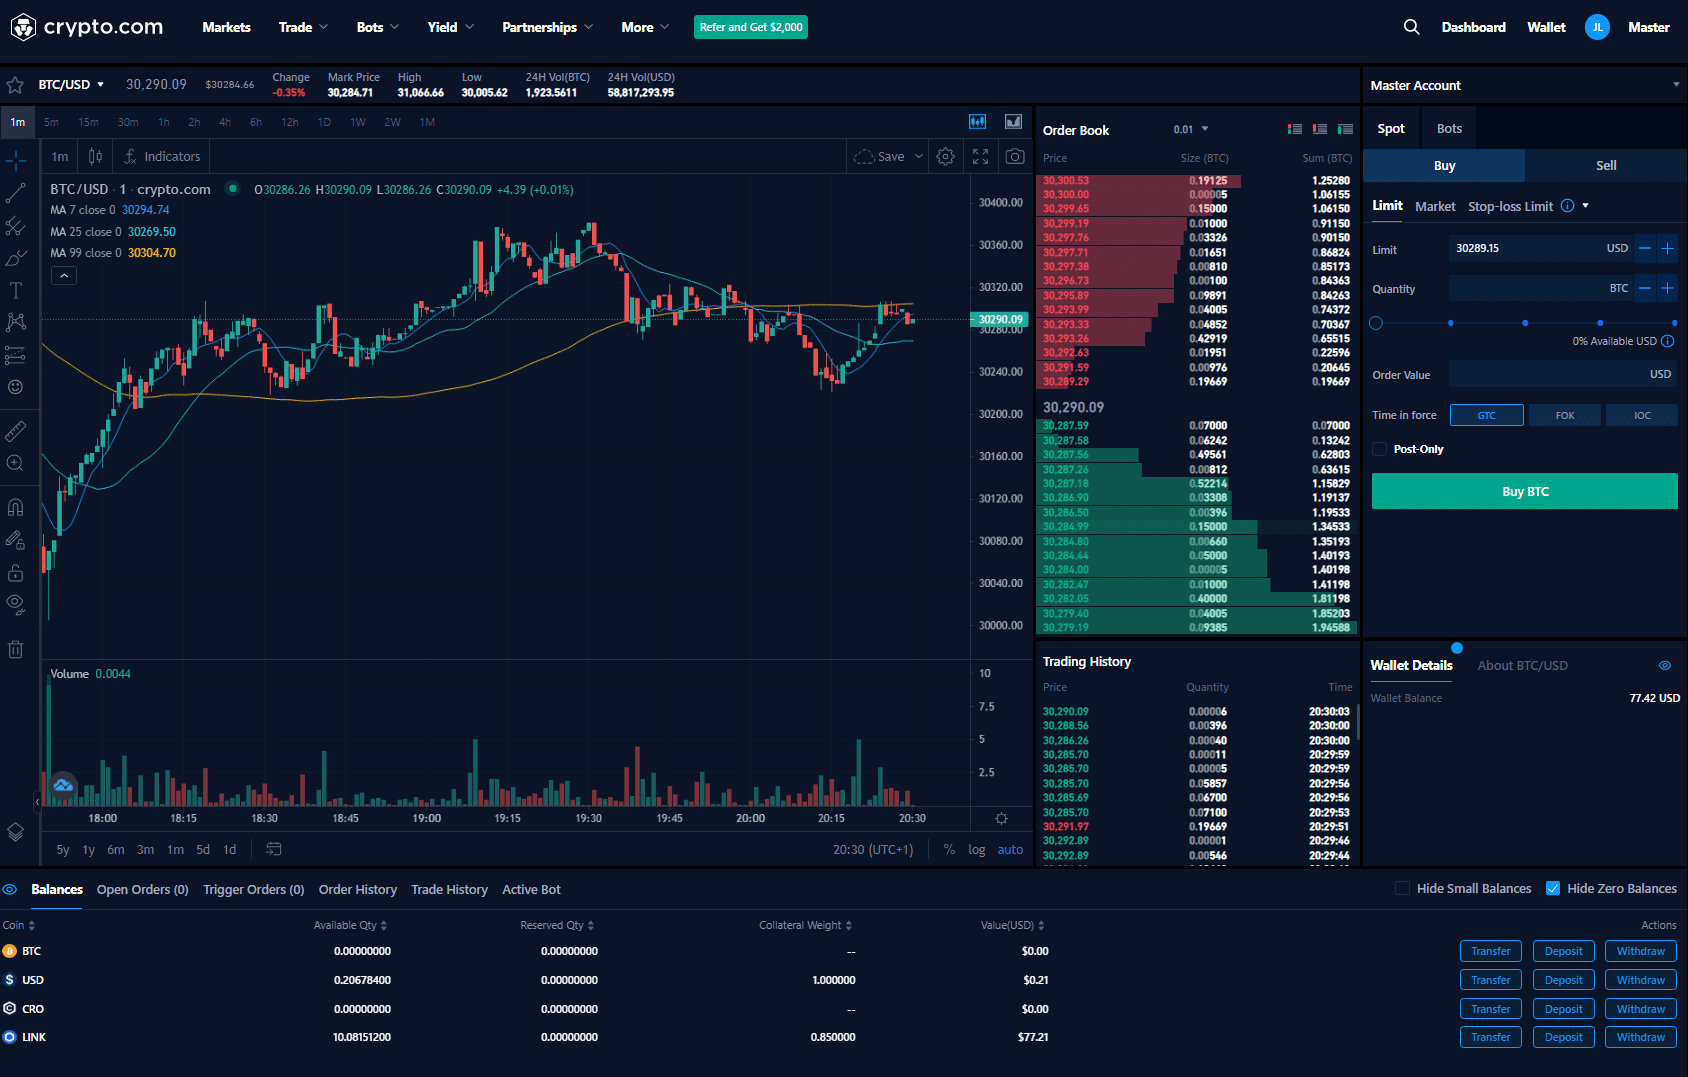Open the Yield dropdown menu
The height and width of the screenshot is (1077, 1688).
(451, 27)
